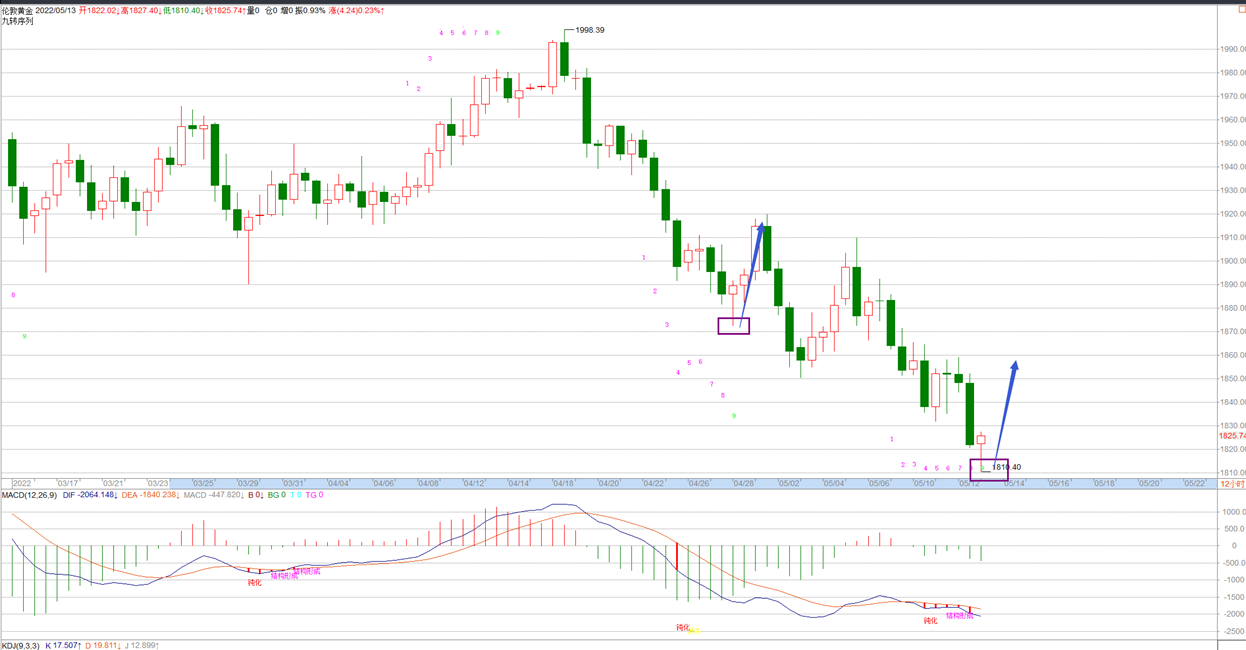Select the blue arrow drawn after 04/28
Viewport: 1246px width, 650px height.
[x=752, y=273]
